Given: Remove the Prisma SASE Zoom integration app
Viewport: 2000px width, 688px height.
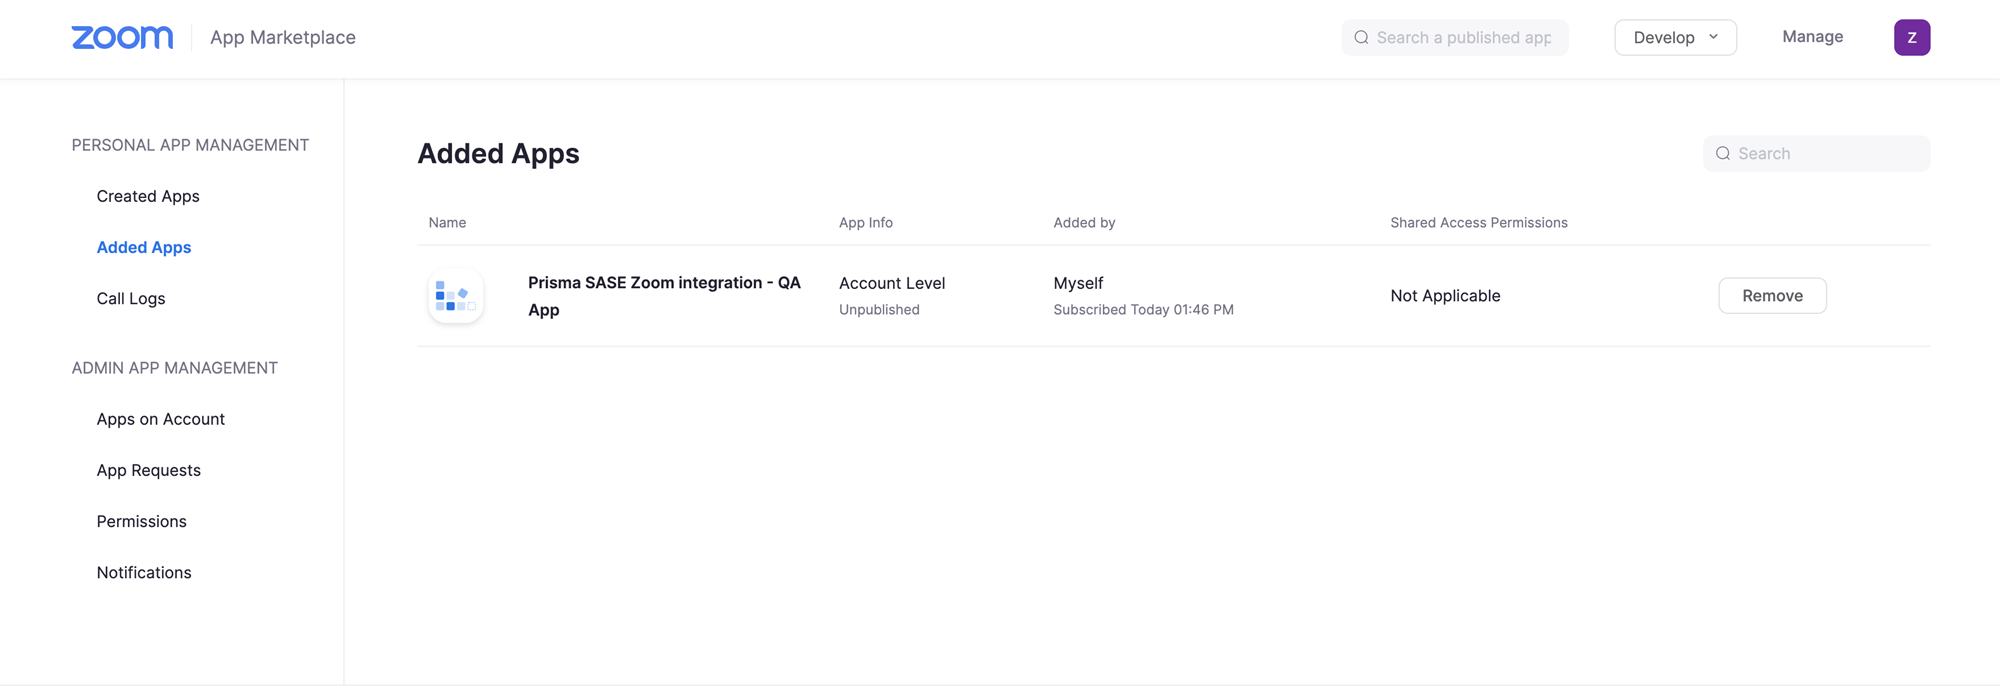Looking at the screenshot, I should 1772,296.
